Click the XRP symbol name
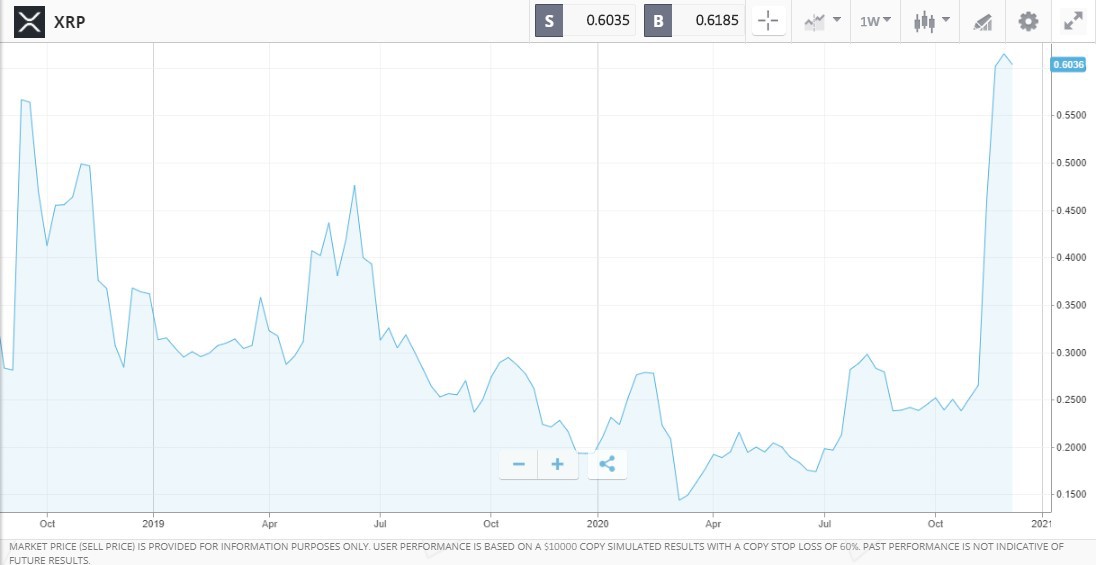This screenshot has height=565, width=1096. [70, 21]
